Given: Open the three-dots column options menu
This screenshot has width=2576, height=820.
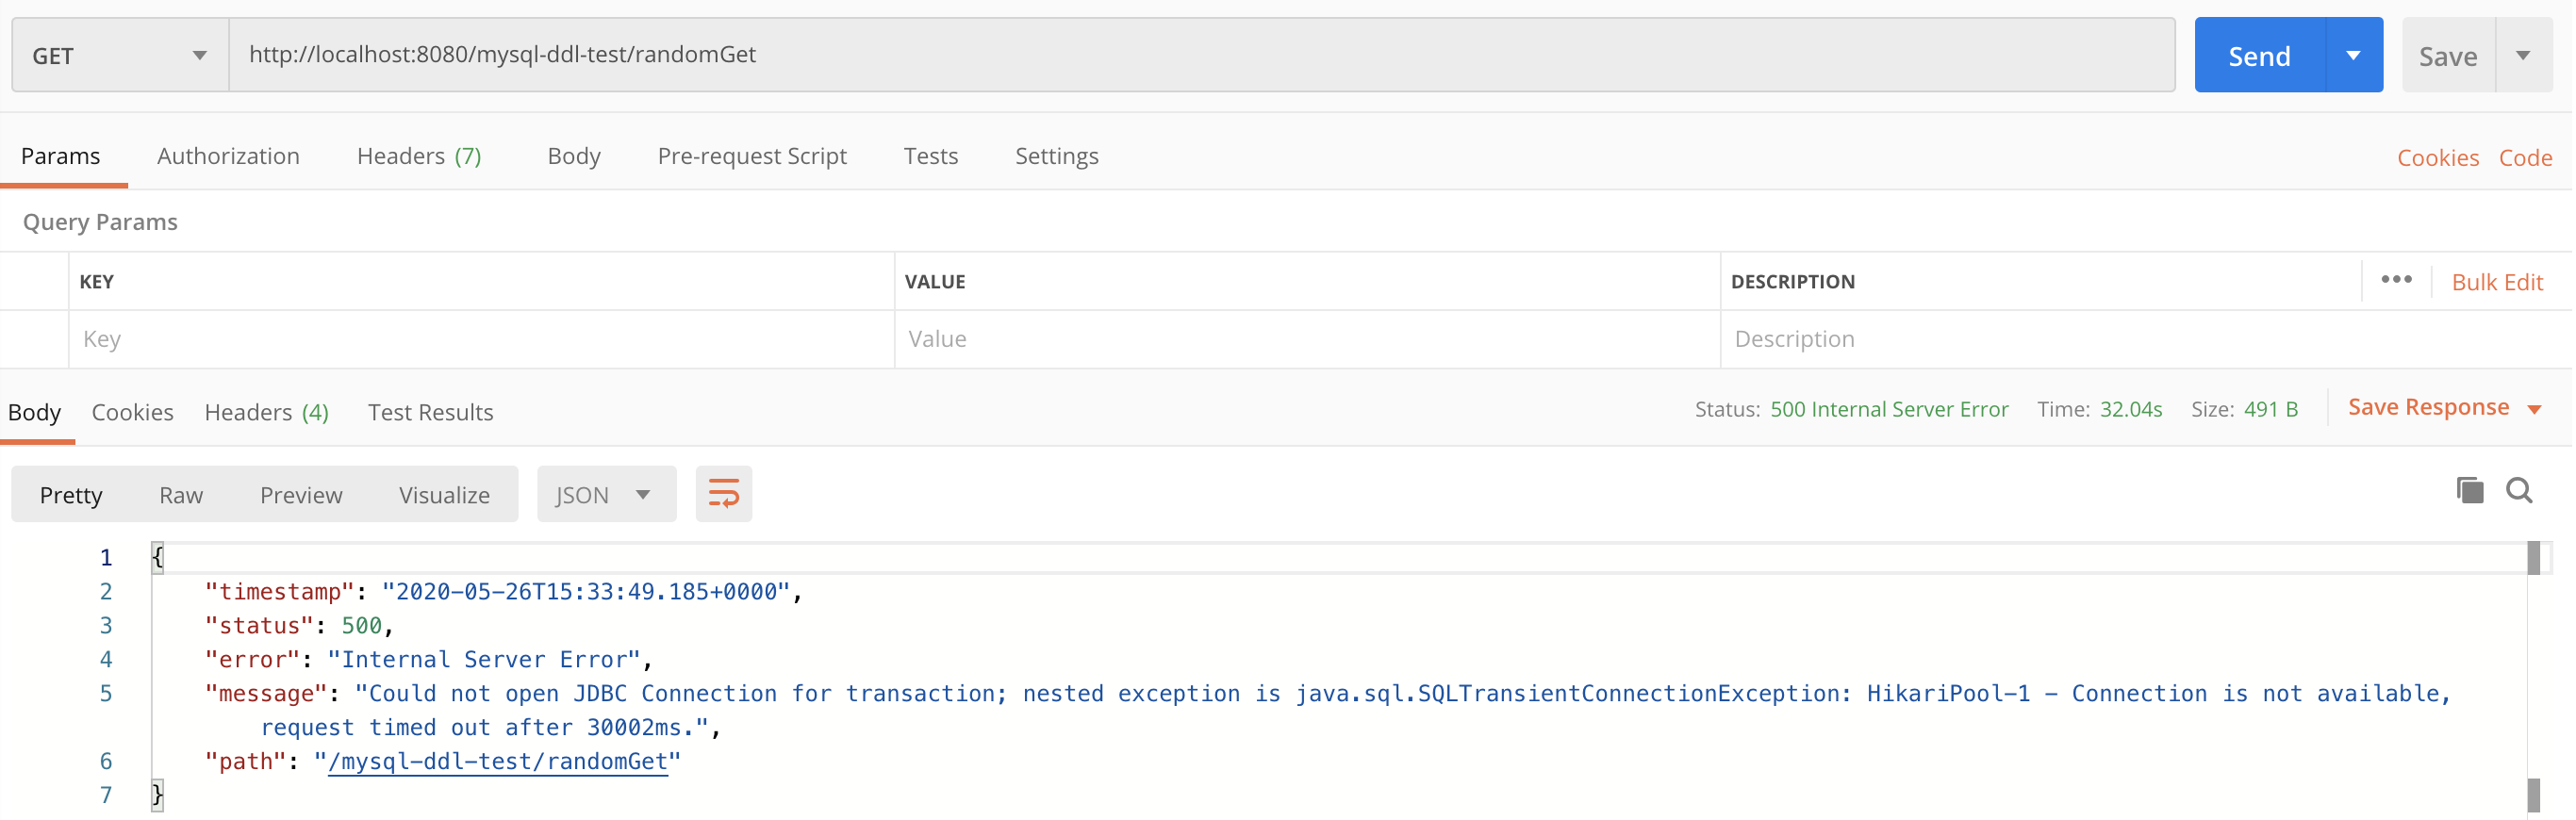Looking at the screenshot, I should (x=2396, y=280).
